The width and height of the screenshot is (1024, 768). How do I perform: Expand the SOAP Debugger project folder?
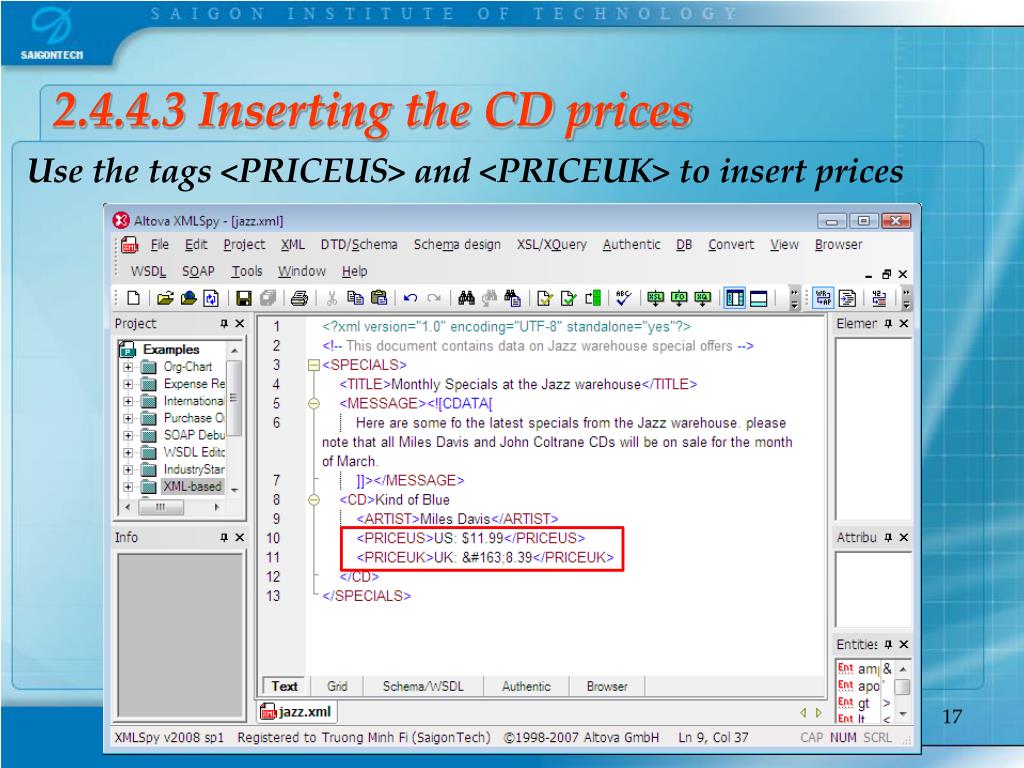[x=128, y=435]
